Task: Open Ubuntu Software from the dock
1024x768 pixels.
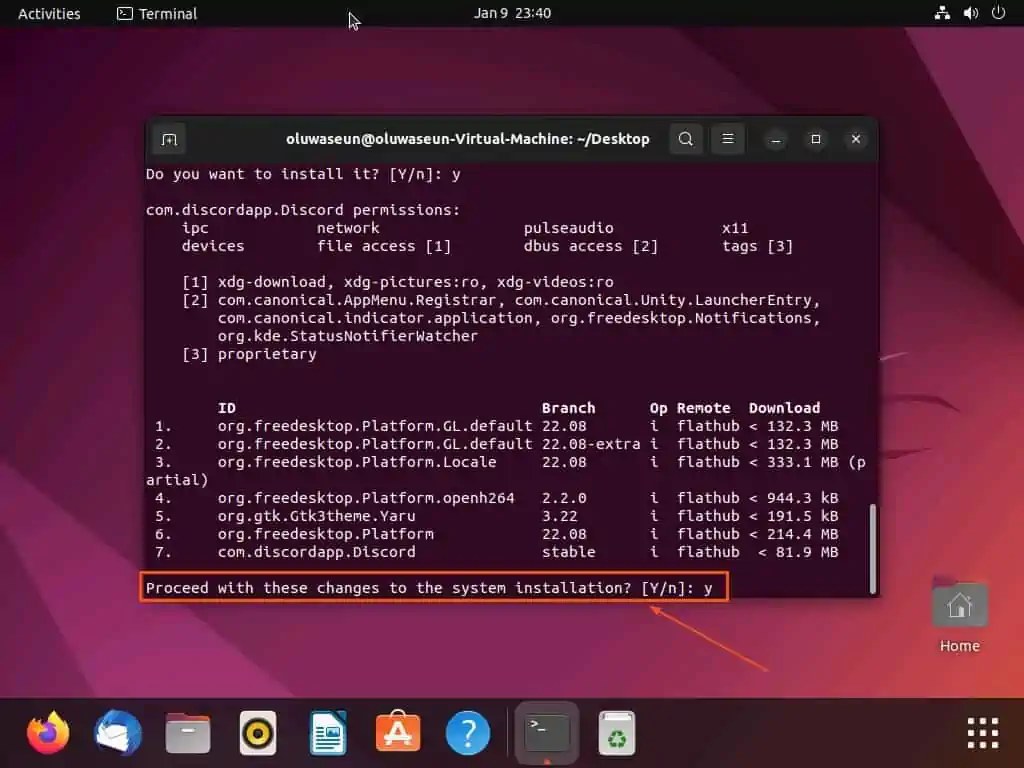Action: (x=398, y=731)
